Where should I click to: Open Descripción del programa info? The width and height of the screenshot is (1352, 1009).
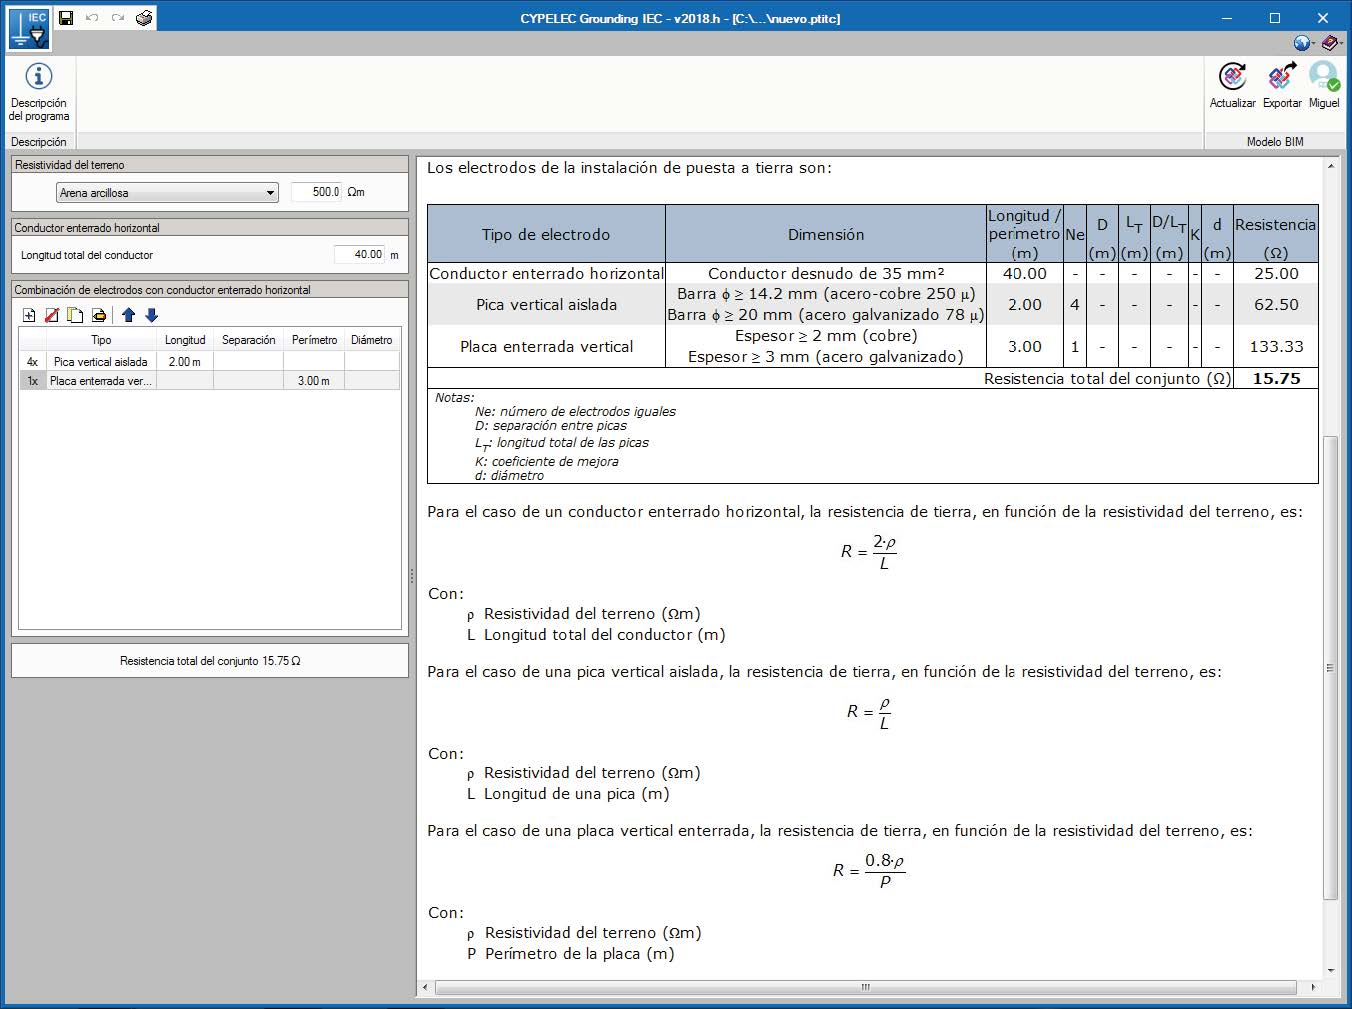39,92
